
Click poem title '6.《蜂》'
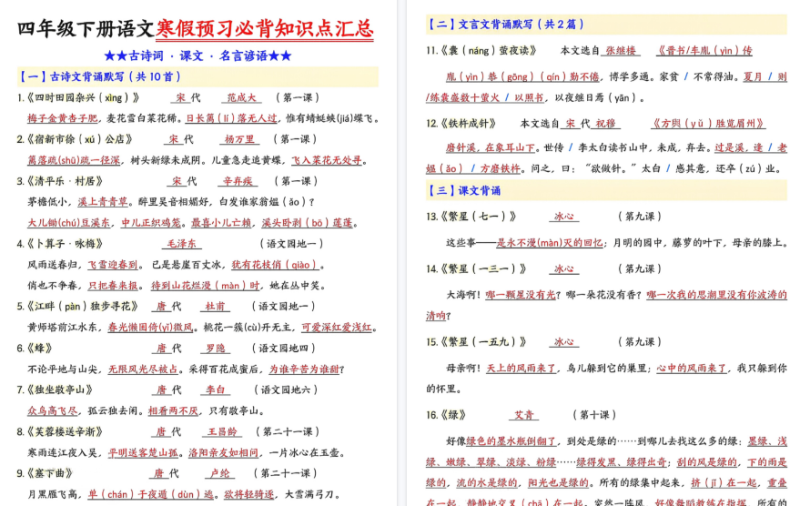pyautogui.click(x=34, y=348)
